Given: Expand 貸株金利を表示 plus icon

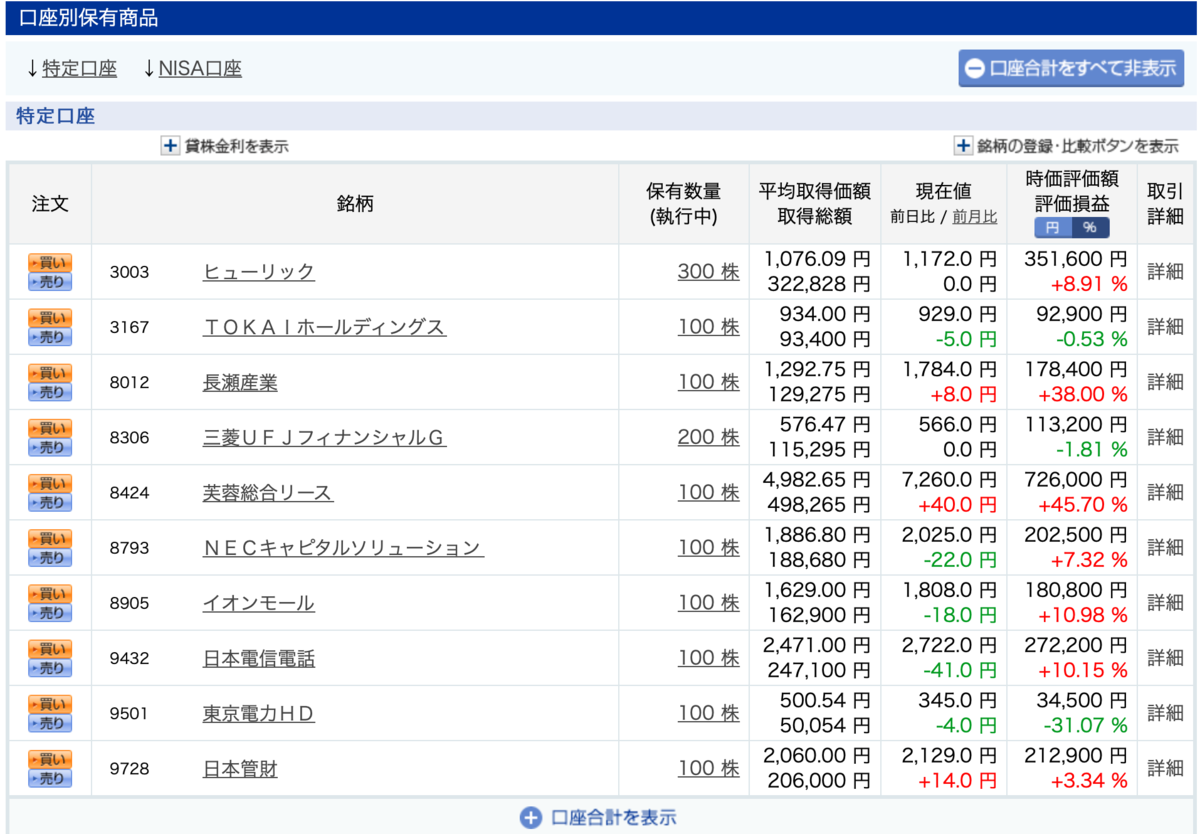Looking at the screenshot, I should point(170,146).
